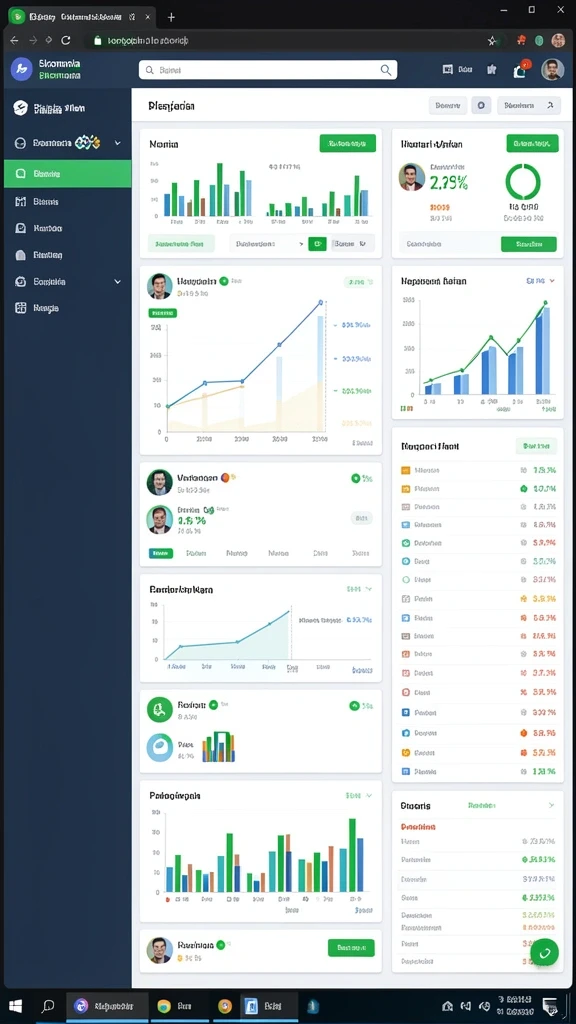The height and width of the screenshot is (1024, 576).
Task: Click the green header button in the donut ring card
Action: point(532,143)
